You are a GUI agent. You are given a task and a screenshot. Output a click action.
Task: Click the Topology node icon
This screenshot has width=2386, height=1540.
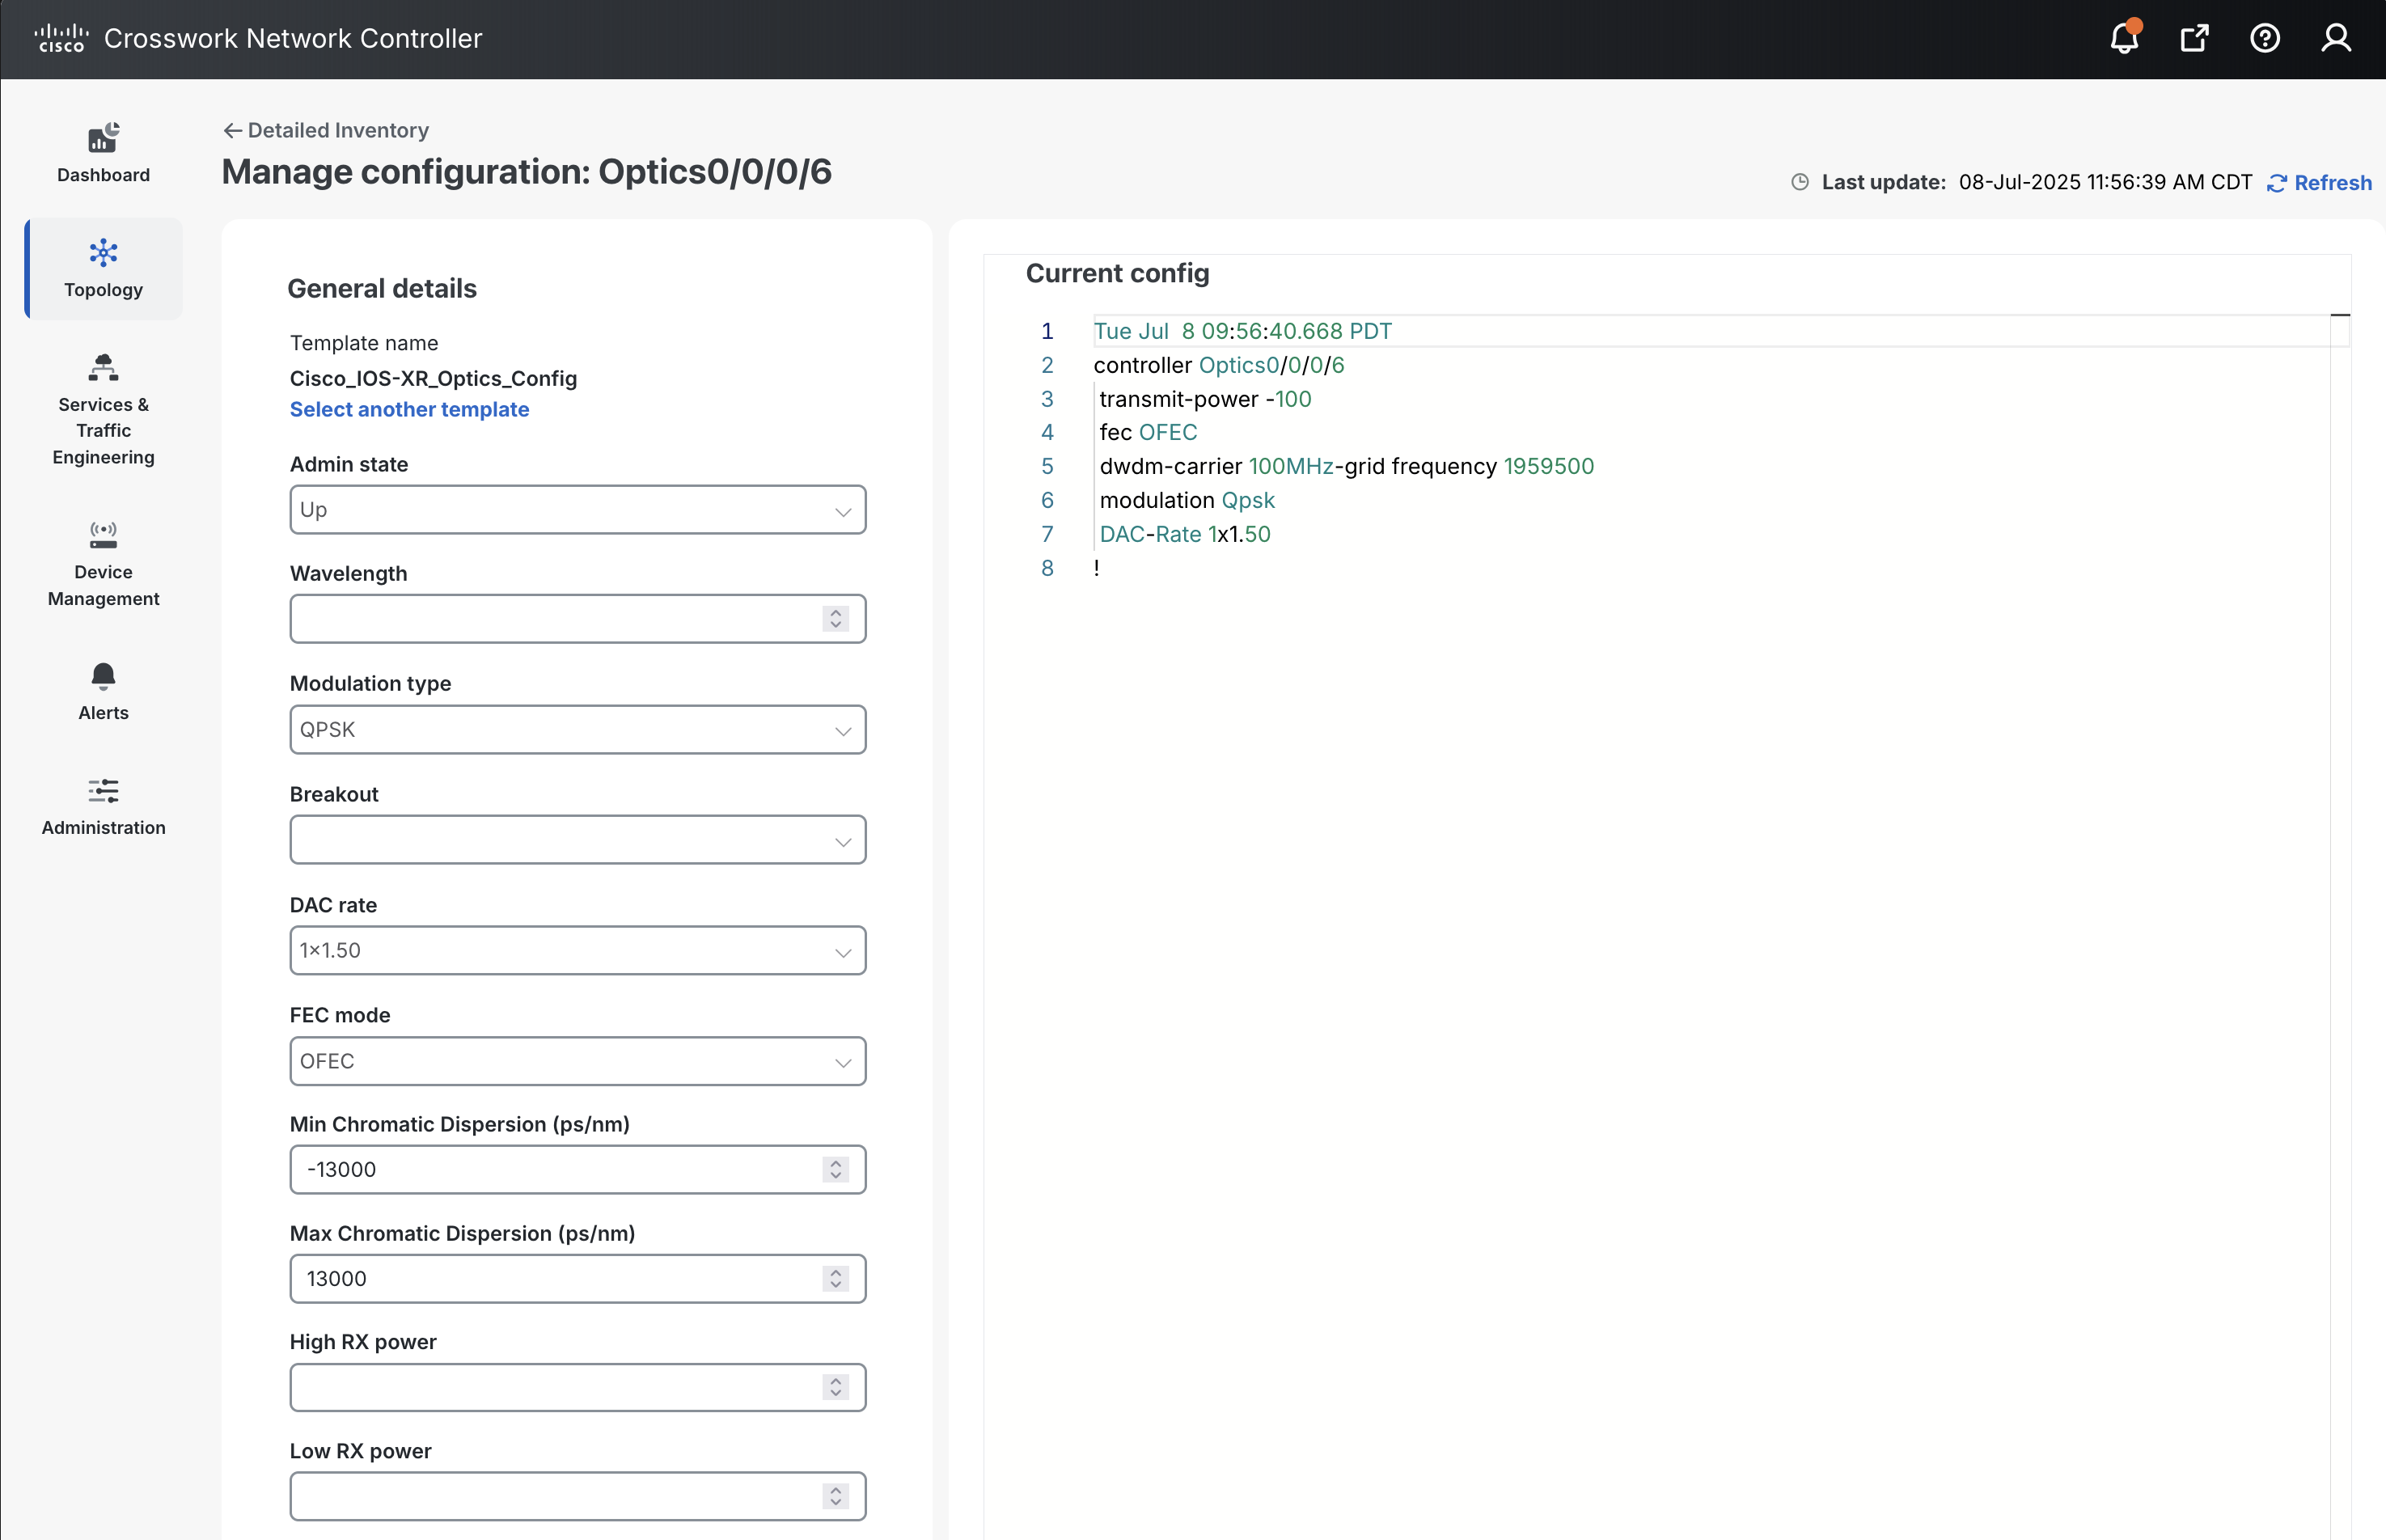(103, 252)
